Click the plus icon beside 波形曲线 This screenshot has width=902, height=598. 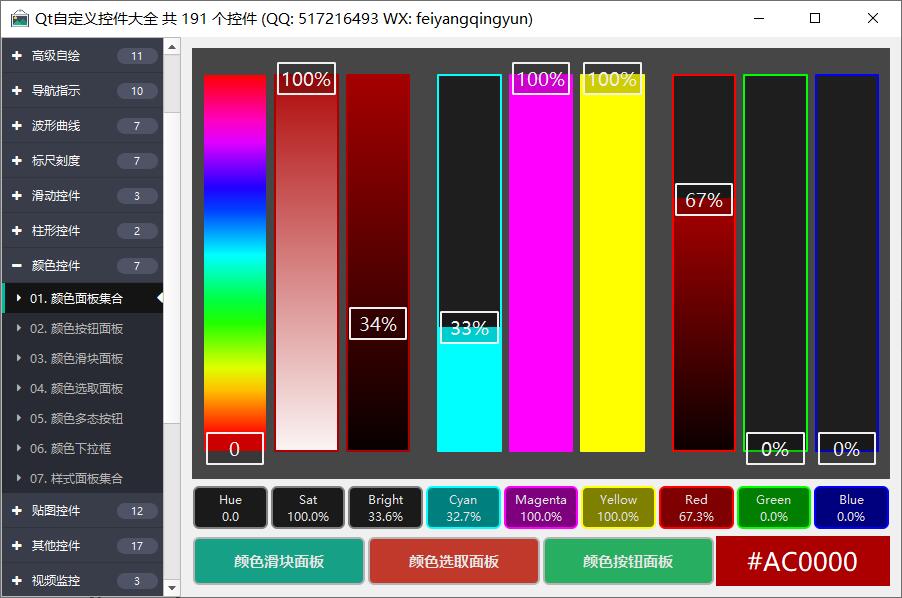point(17,126)
